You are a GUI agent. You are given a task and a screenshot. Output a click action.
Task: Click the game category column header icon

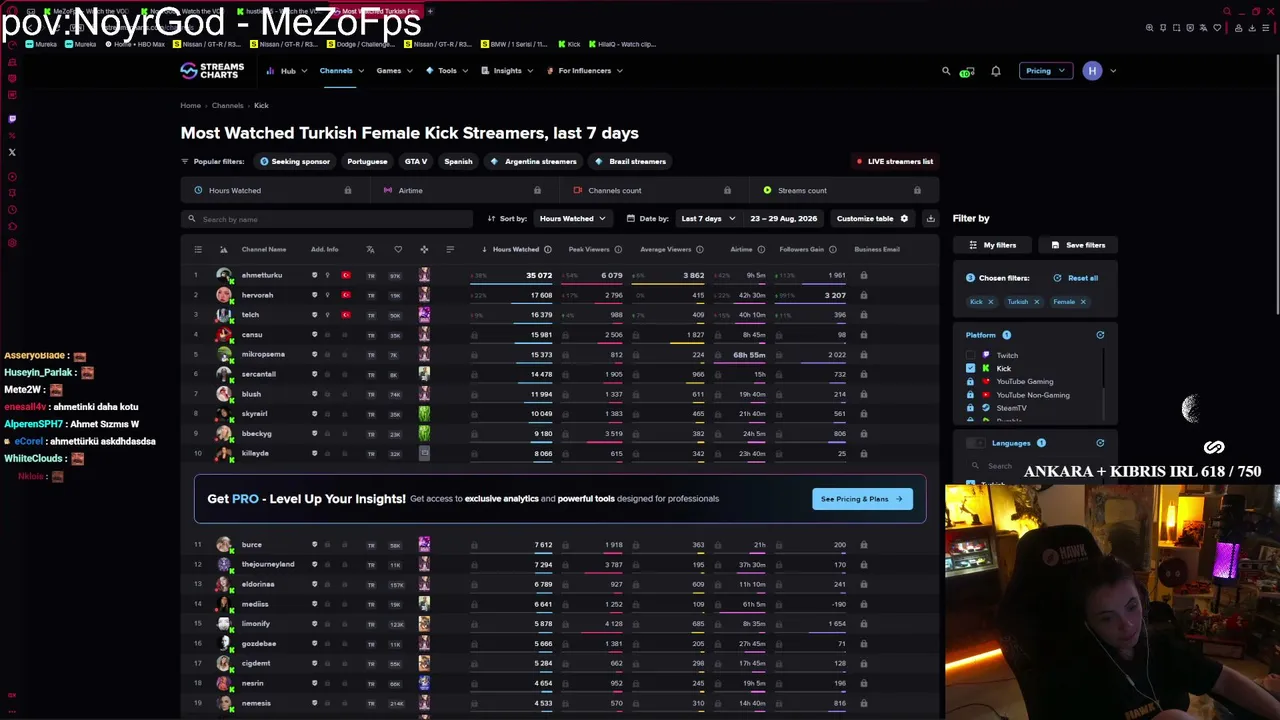click(x=424, y=249)
